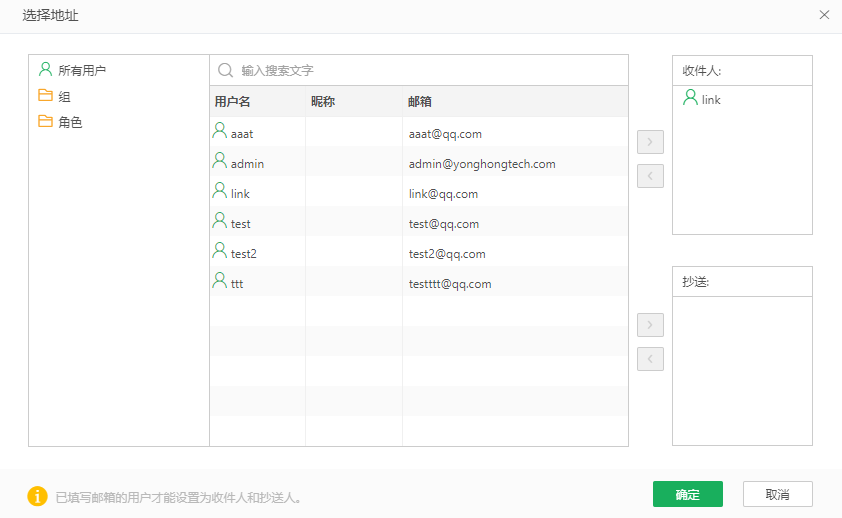
Task: Click the info icon at the bottom
Action: pyautogui.click(x=37, y=497)
